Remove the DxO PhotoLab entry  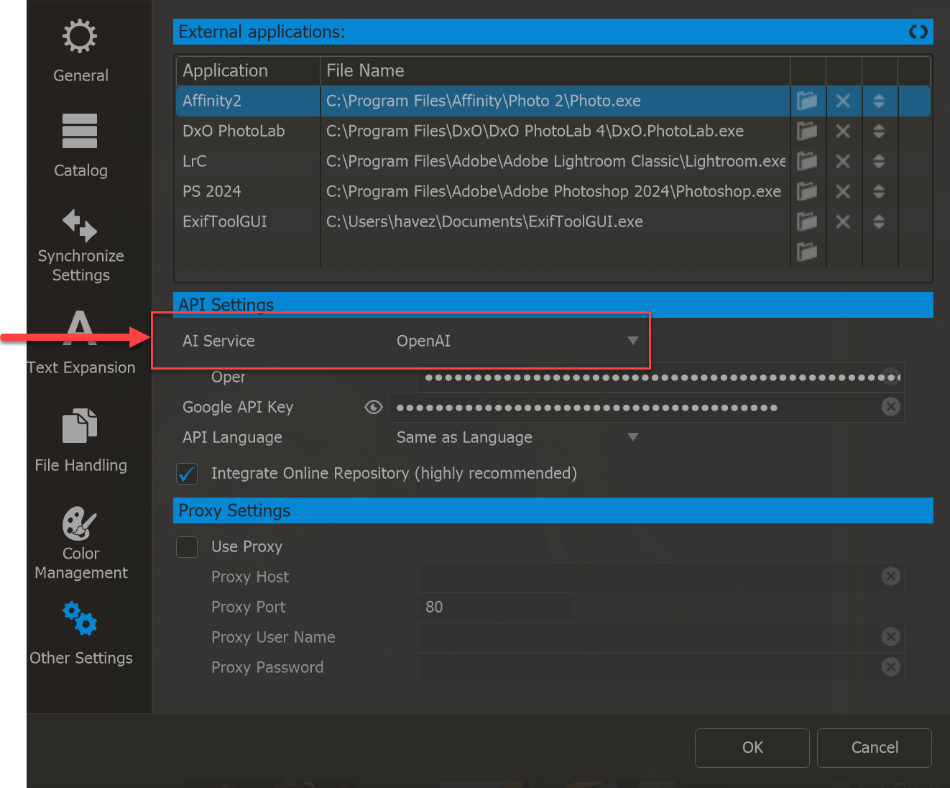[843, 131]
